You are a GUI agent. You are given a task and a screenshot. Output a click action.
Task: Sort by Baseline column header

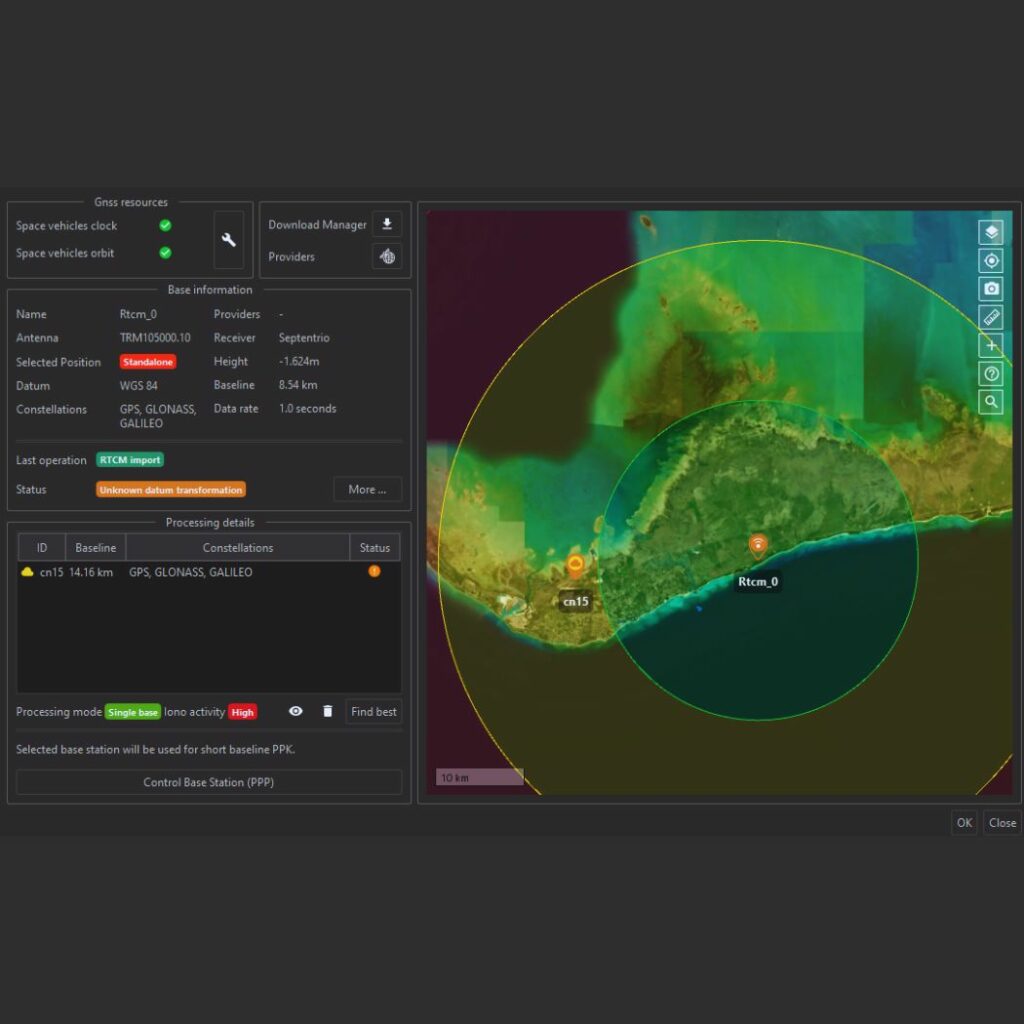[x=96, y=548]
